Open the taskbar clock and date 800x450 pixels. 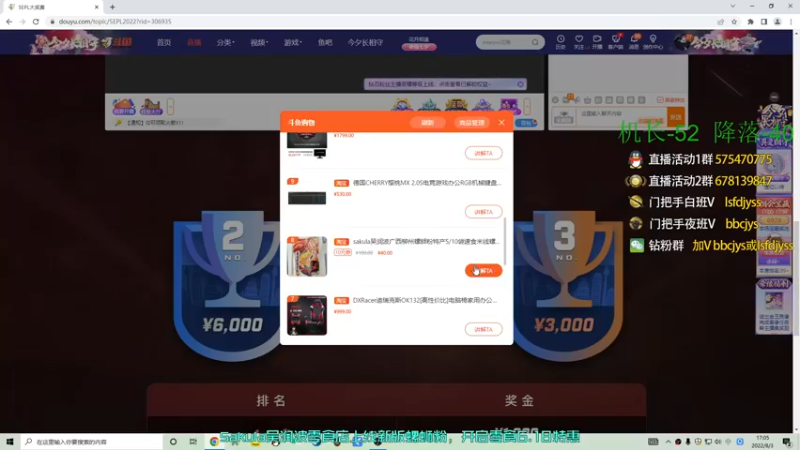(x=762, y=441)
